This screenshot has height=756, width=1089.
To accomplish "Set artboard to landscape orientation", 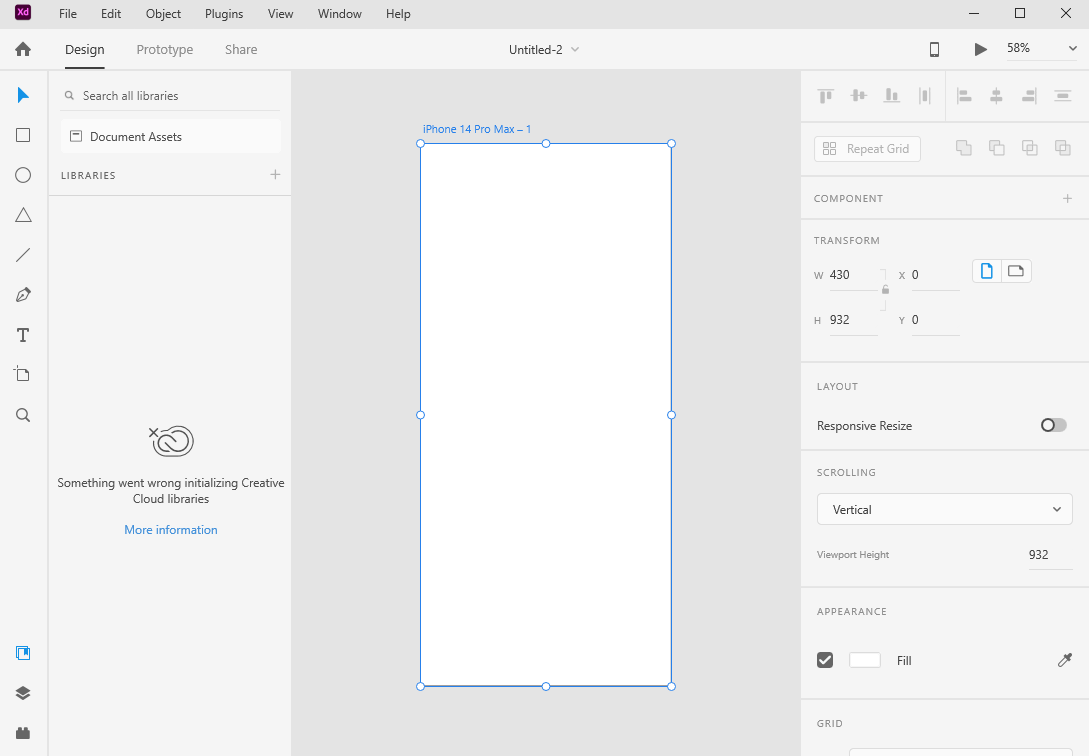I will (1016, 271).
